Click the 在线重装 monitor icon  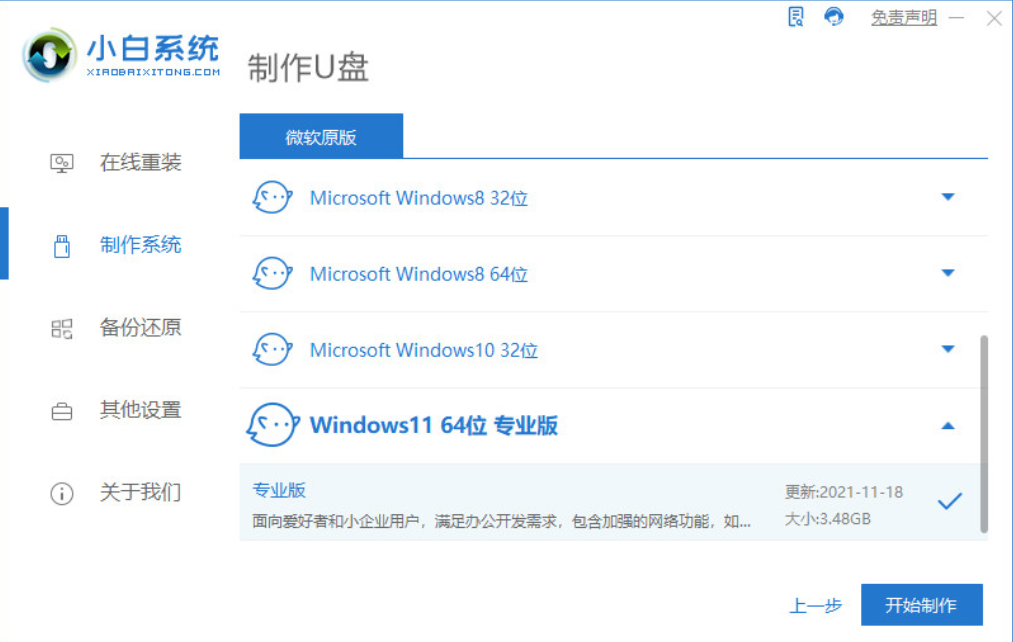click(62, 163)
